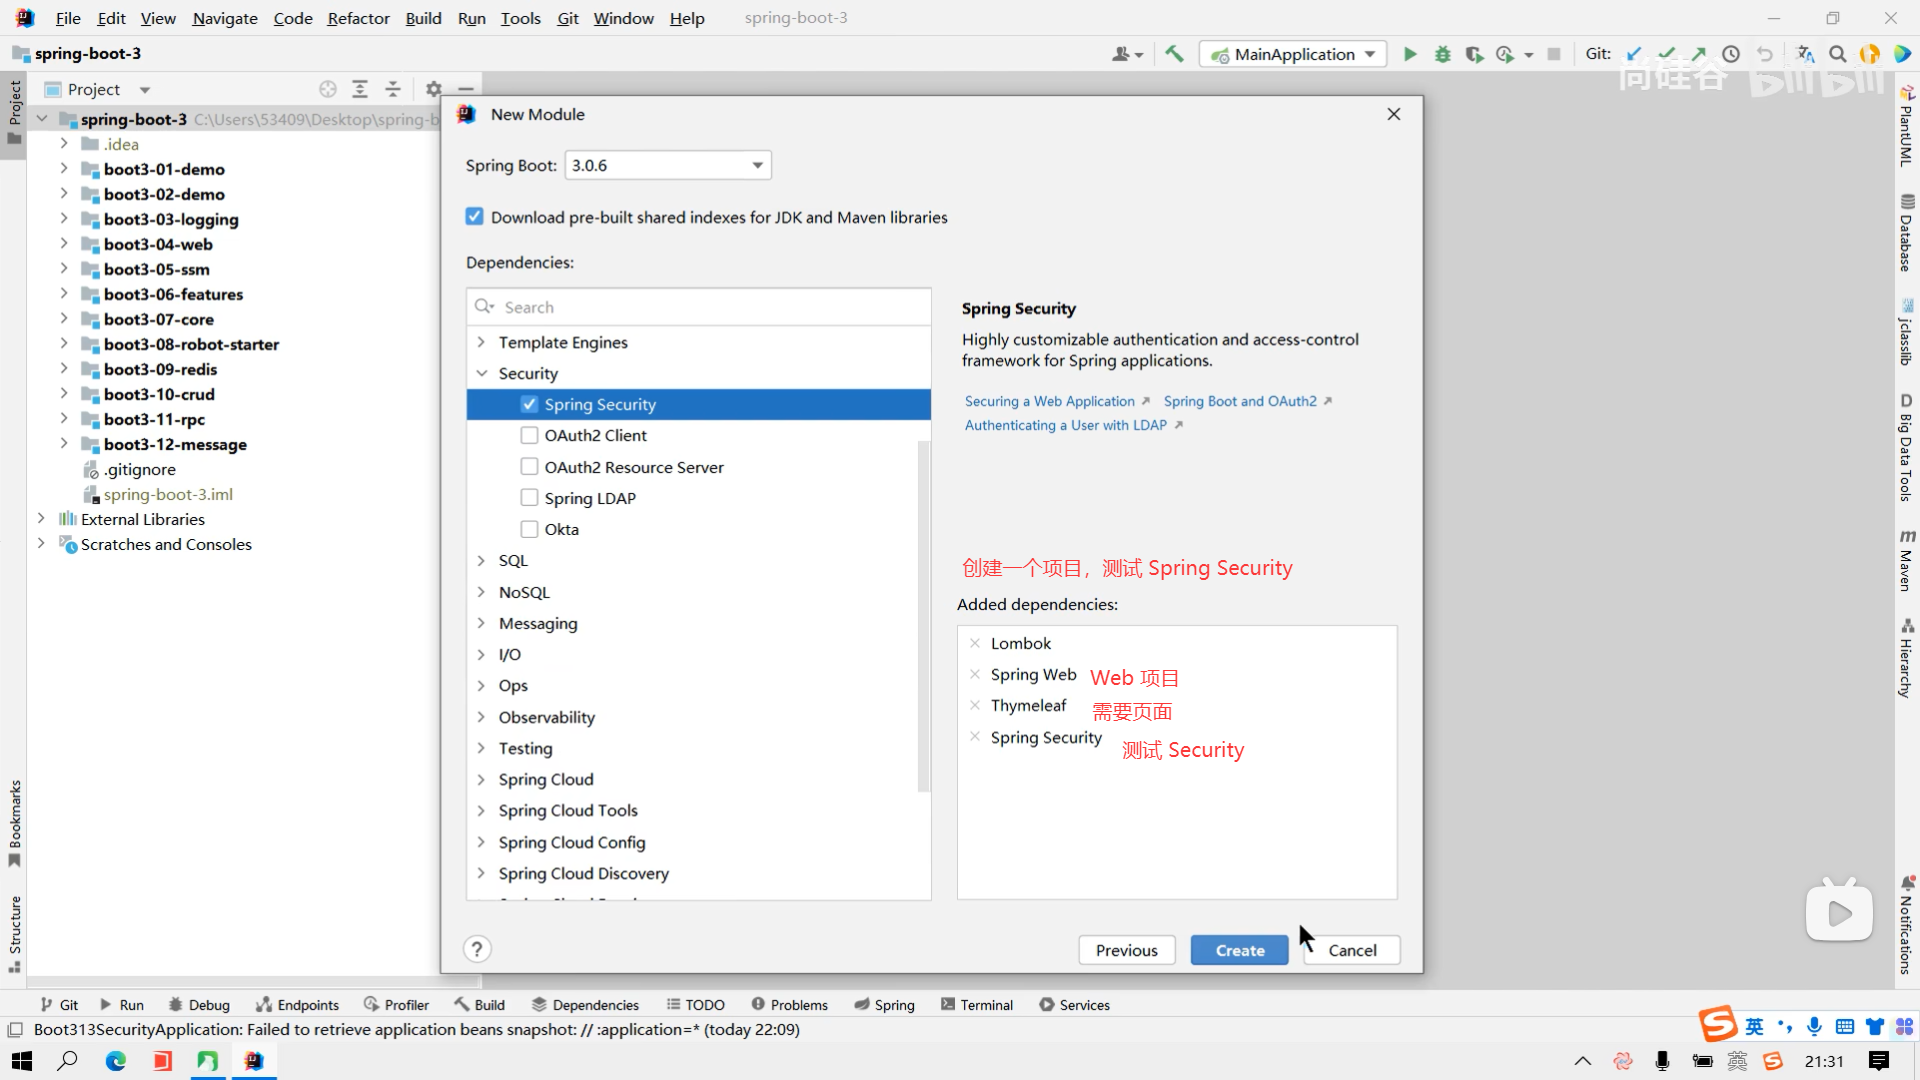The image size is (1920, 1080).
Task: Uncheck the Spring Security dependency
Action: click(x=529, y=404)
